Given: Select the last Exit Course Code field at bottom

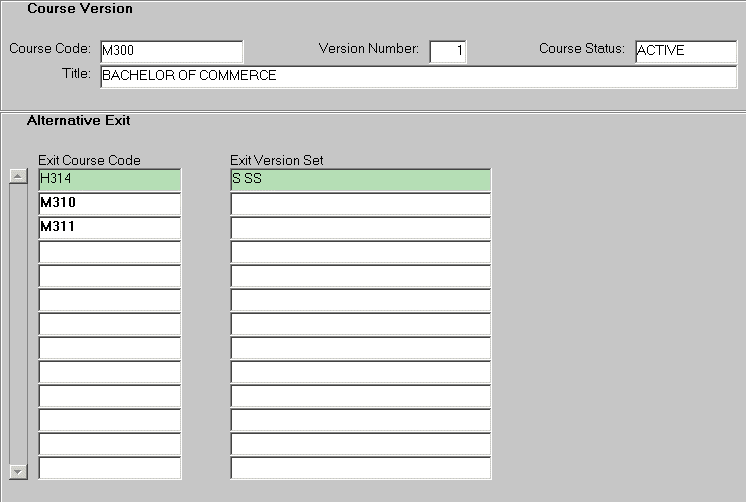Looking at the screenshot, I should pos(109,468).
